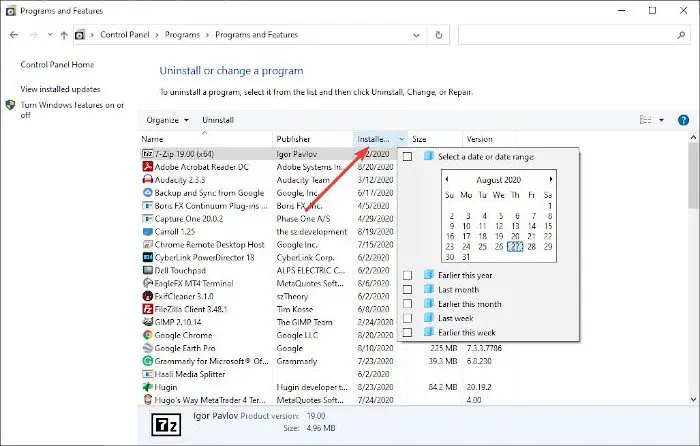Click the ExifCleaner 3.1.0 icon
Image resolution: width=700 pixels, height=446 pixels.
(147, 296)
